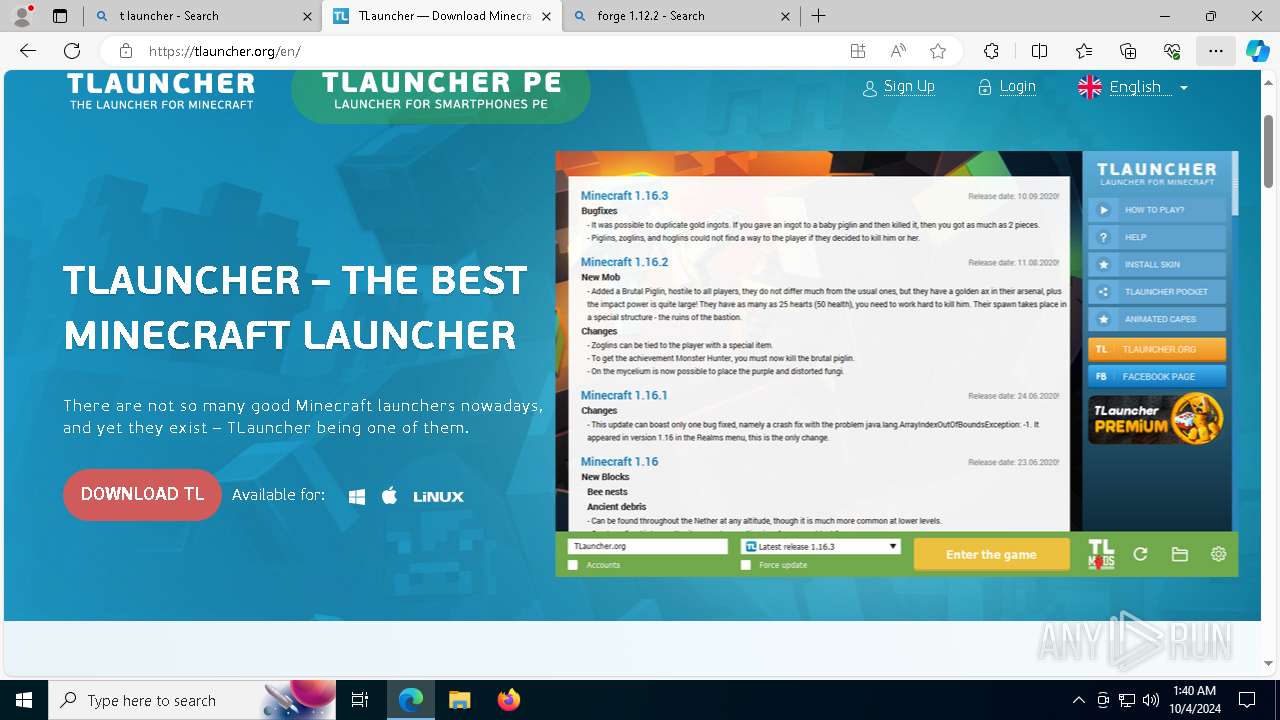Open File Explorer from the taskbar
The height and width of the screenshot is (720, 1280).
coord(460,700)
